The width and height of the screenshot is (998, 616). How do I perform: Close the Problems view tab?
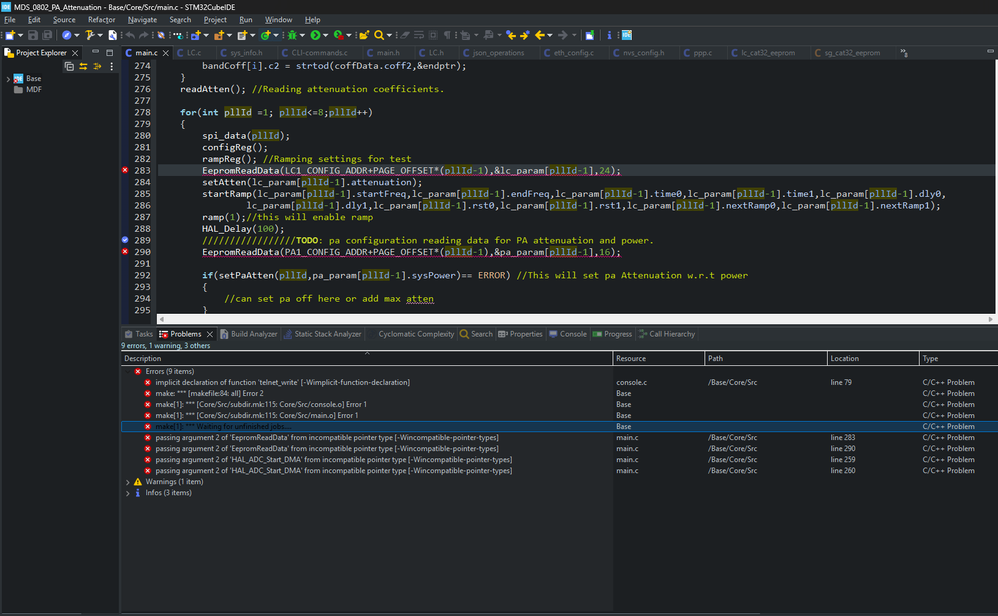(209, 334)
